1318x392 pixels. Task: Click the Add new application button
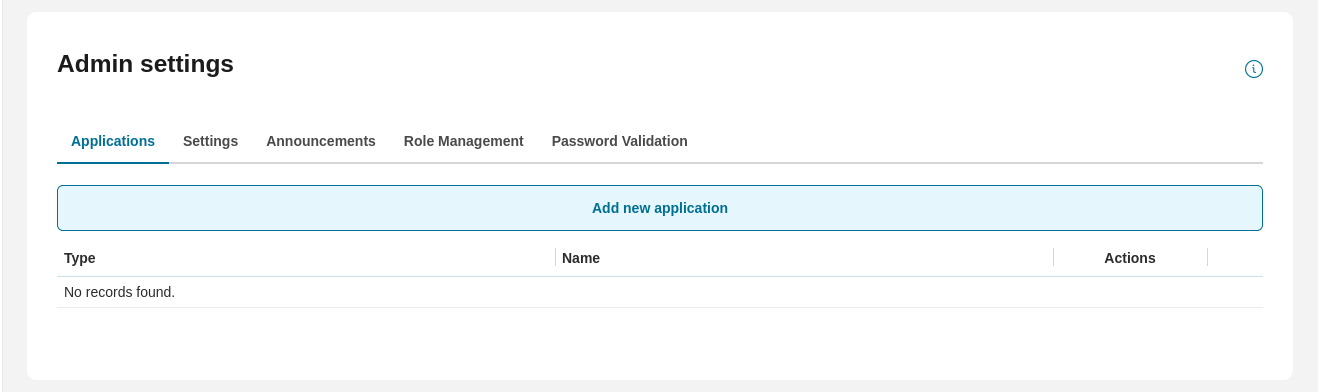tap(660, 208)
